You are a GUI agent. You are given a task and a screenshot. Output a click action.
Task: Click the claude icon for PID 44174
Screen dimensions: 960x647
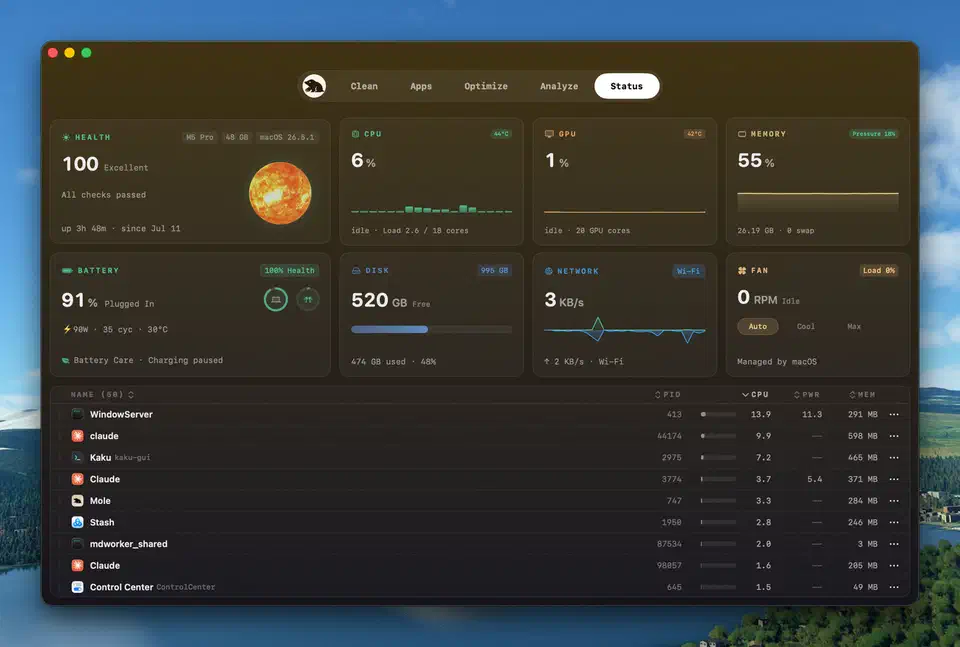(77, 436)
